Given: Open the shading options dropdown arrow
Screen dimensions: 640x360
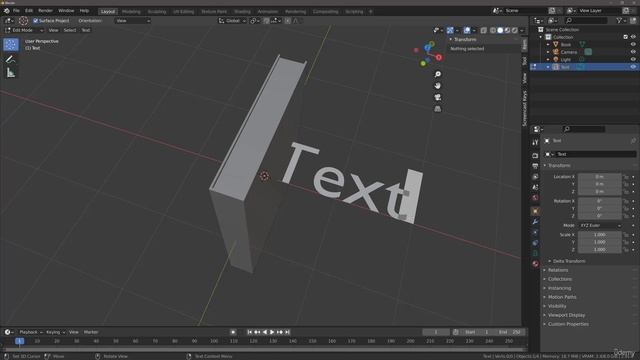Looking at the screenshot, I should click(522, 31).
